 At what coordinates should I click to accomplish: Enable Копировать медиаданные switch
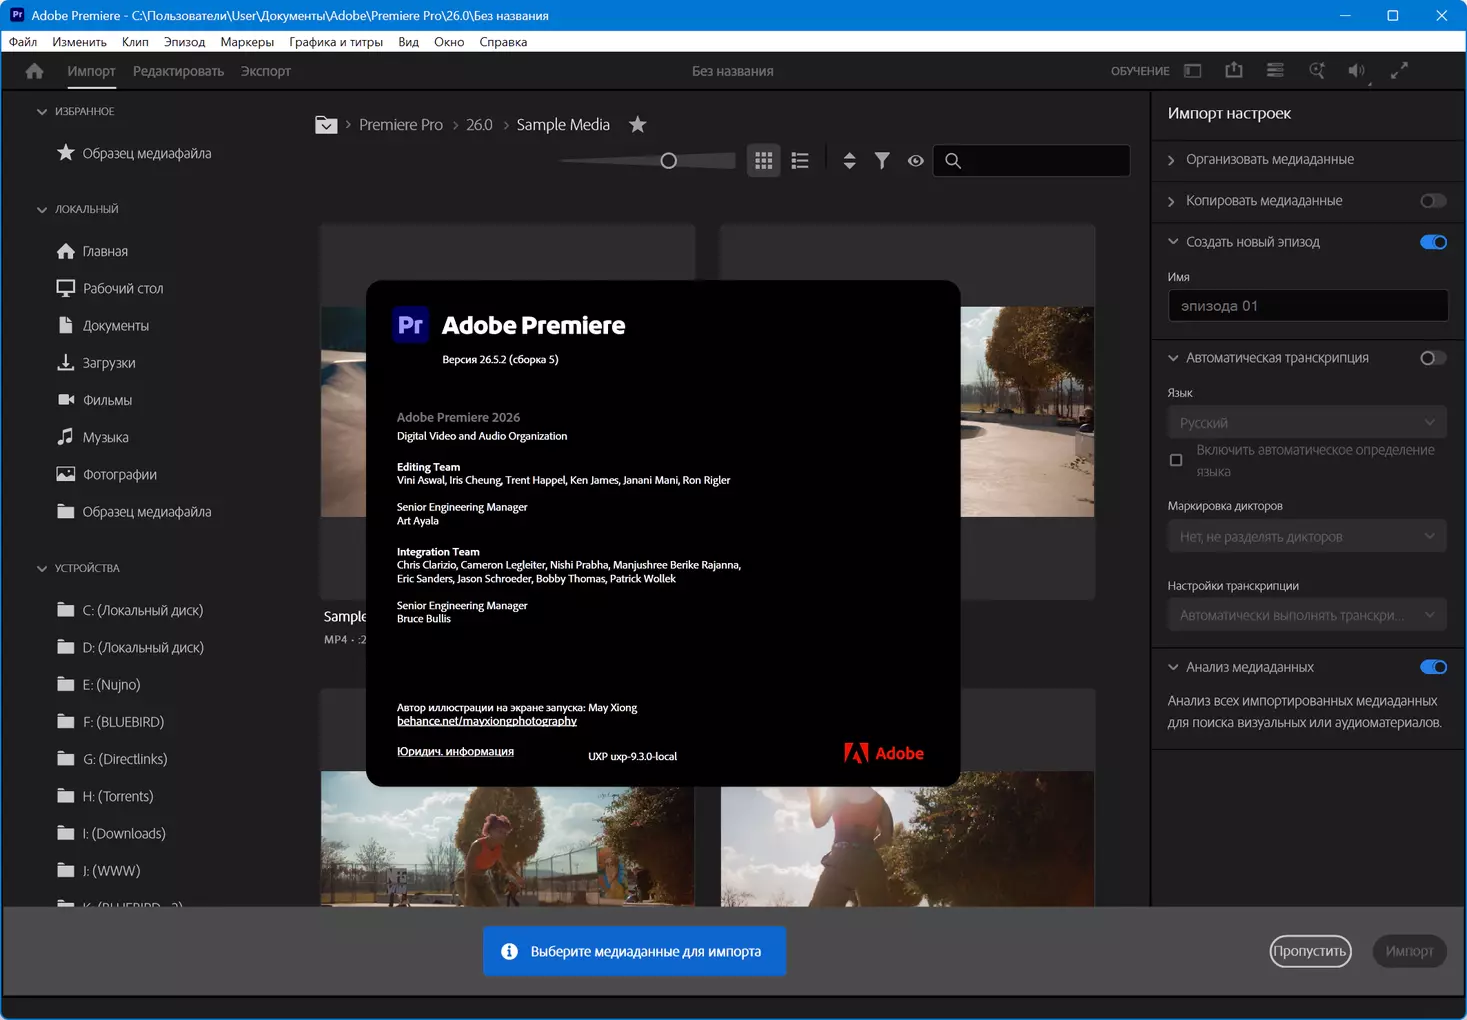pyautogui.click(x=1433, y=201)
